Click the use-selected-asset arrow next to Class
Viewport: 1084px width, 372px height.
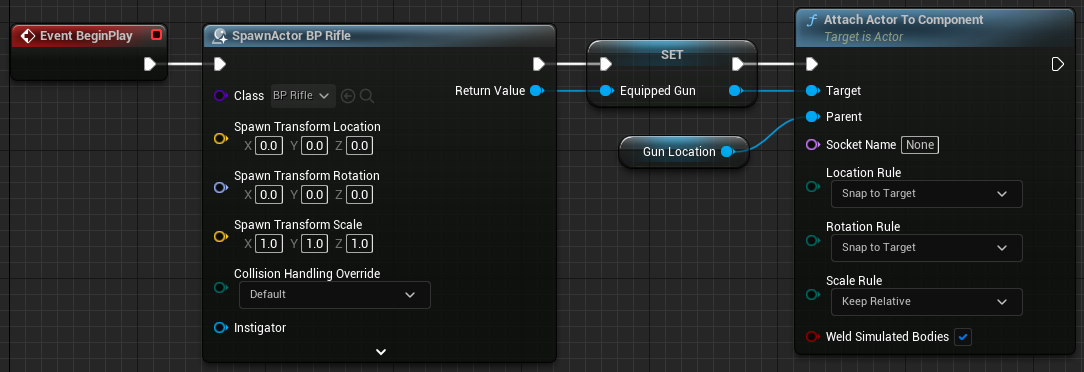(348, 96)
